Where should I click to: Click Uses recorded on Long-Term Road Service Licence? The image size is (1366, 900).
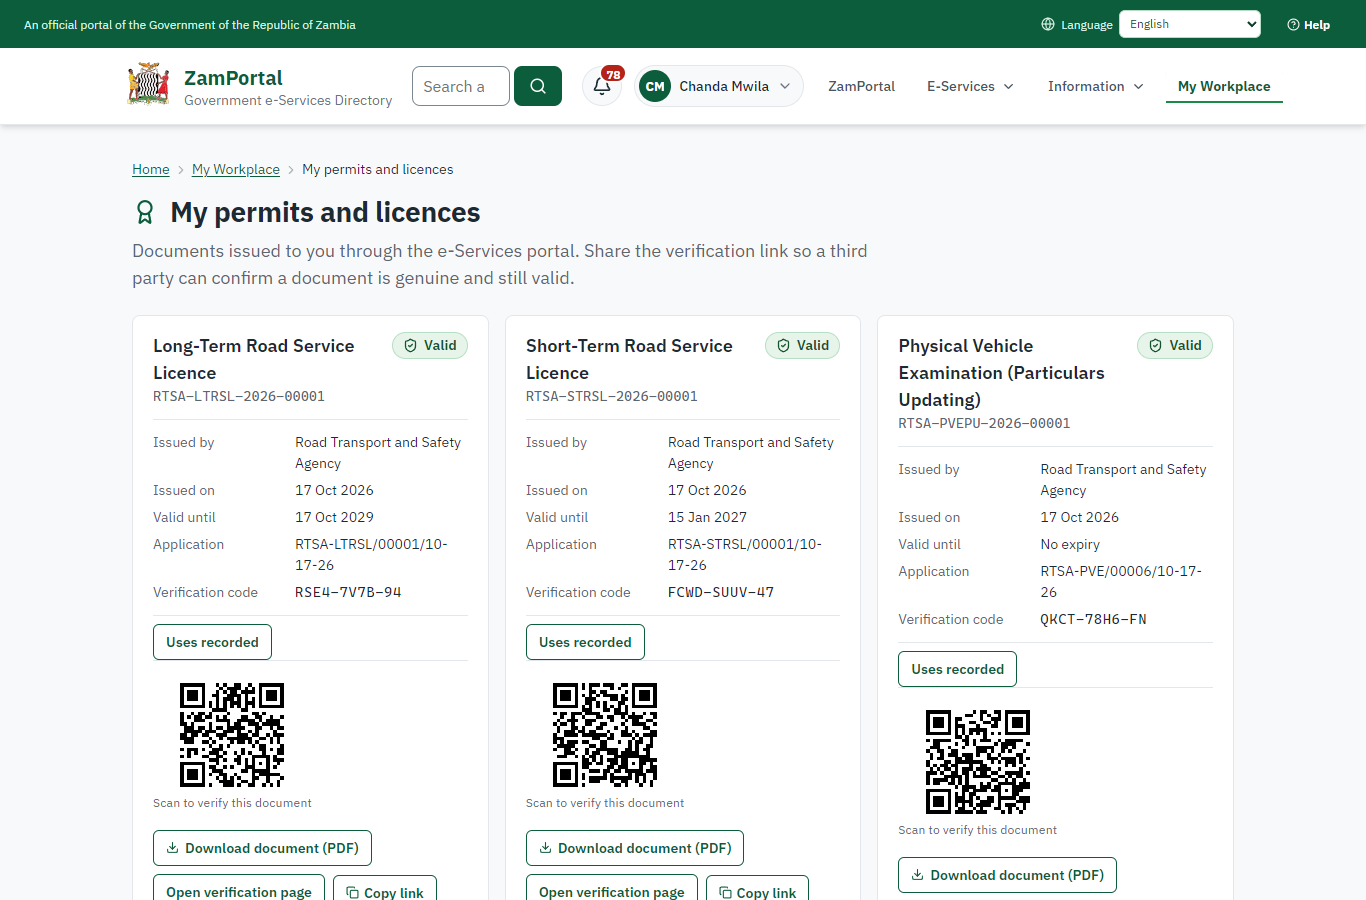[x=212, y=642]
